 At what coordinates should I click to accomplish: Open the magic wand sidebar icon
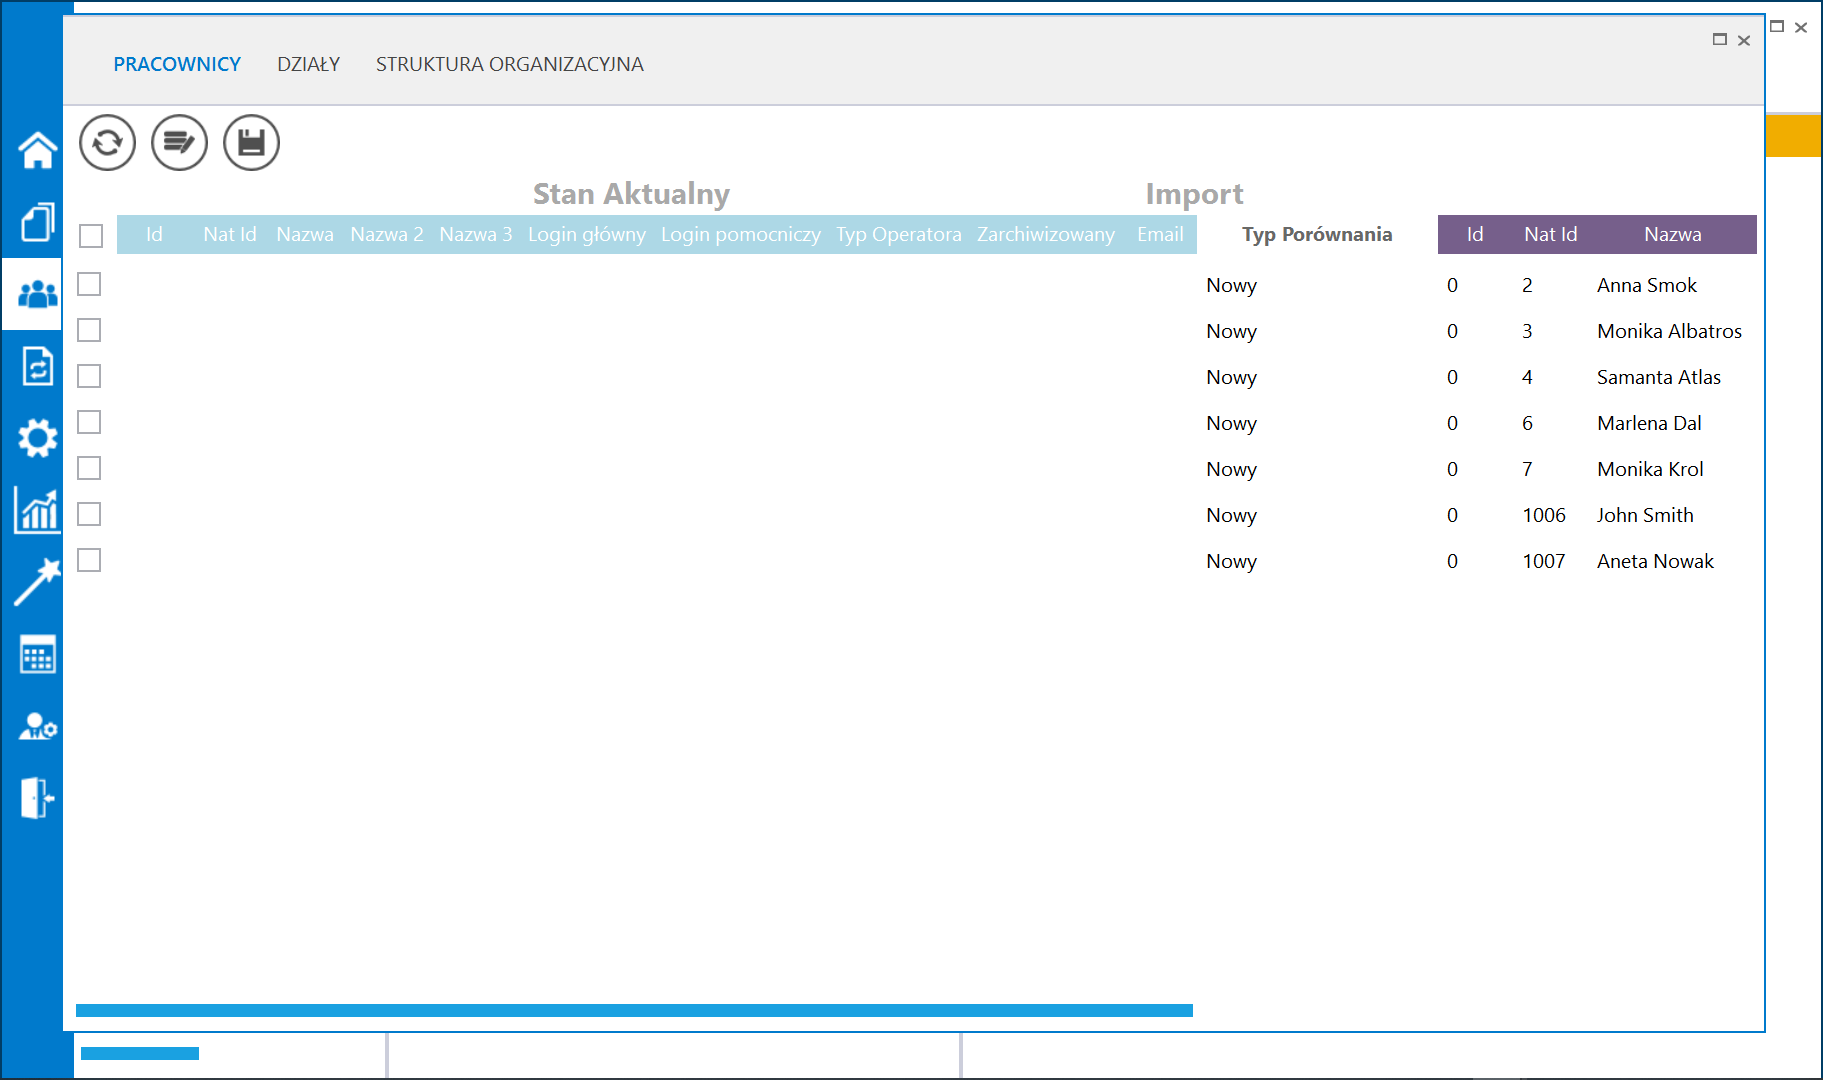[x=37, y=582]
